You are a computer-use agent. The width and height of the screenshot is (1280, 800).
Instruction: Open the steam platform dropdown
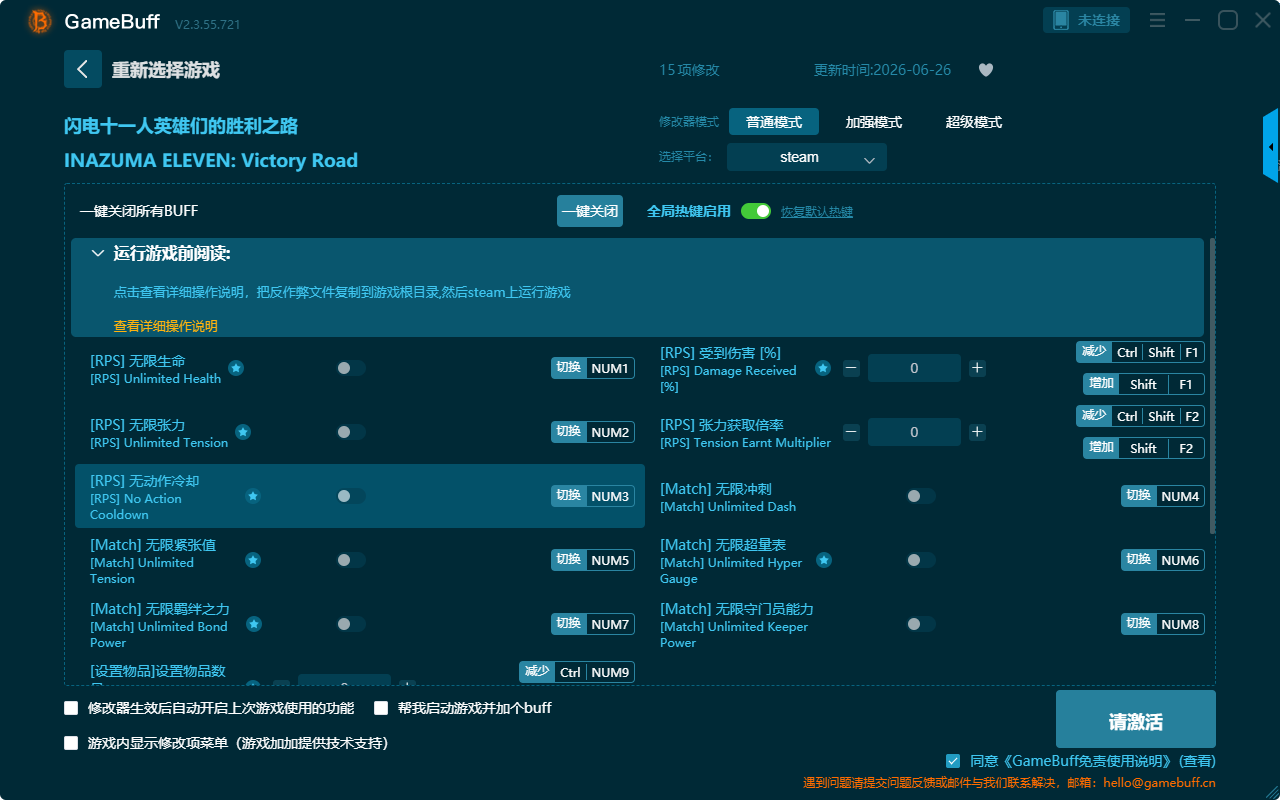coord(807,157)
